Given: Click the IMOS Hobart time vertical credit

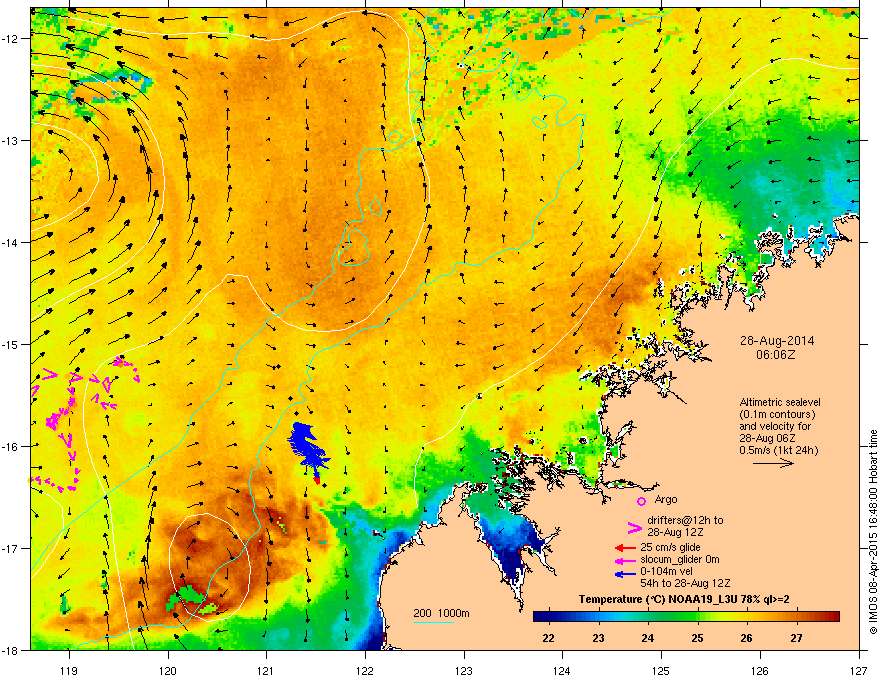Looking at the screenshot, I should tap(873, 532).
